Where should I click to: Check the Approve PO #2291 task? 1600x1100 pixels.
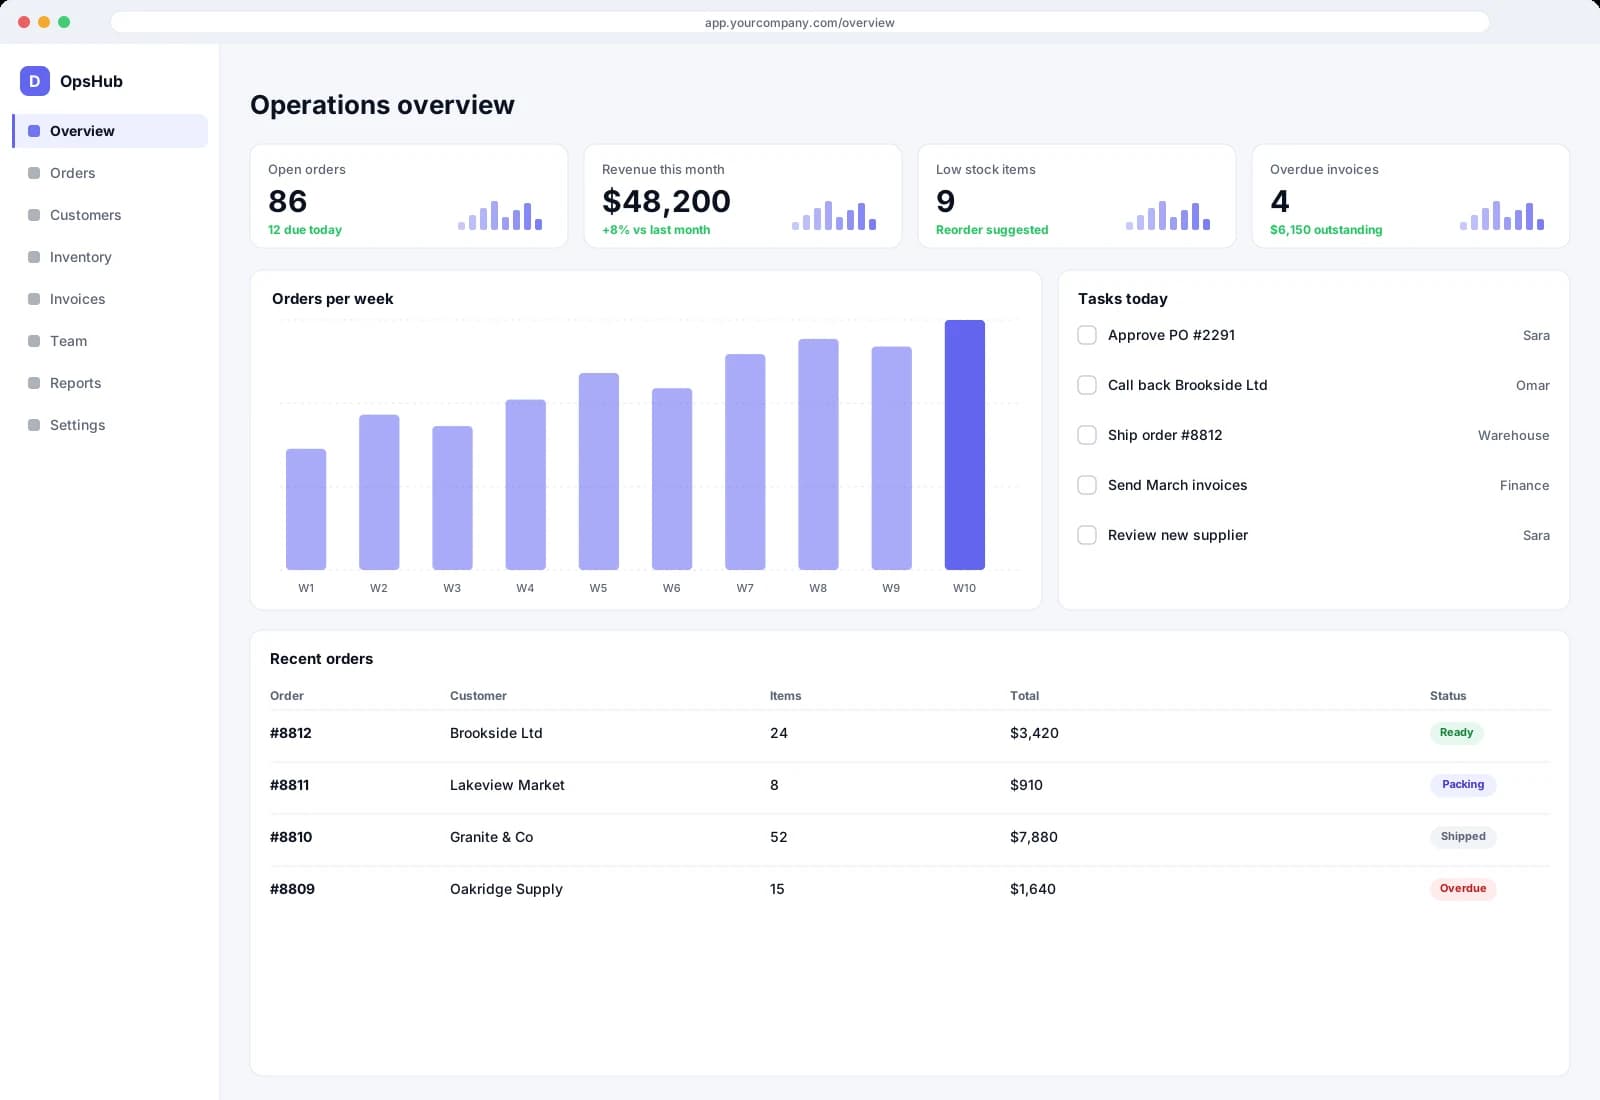pyautogui.click(x=1087, y=335)
